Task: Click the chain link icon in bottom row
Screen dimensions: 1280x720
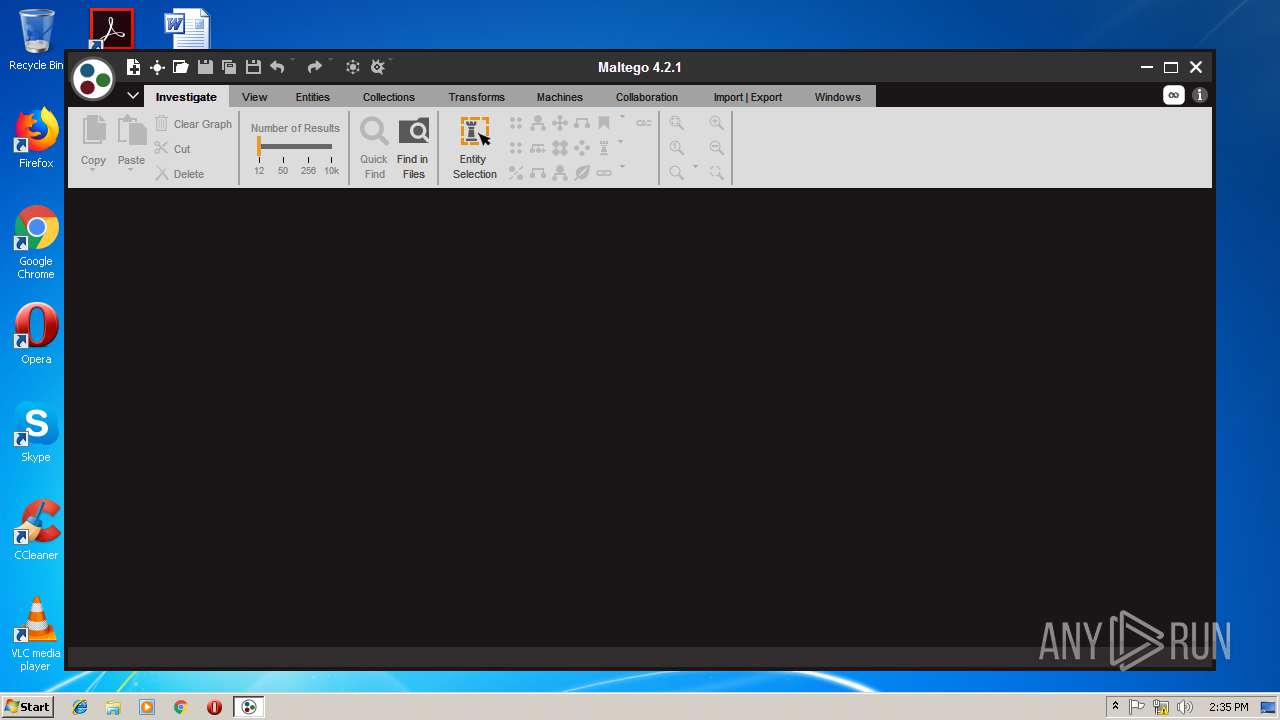Action: [x=604, y=172]
